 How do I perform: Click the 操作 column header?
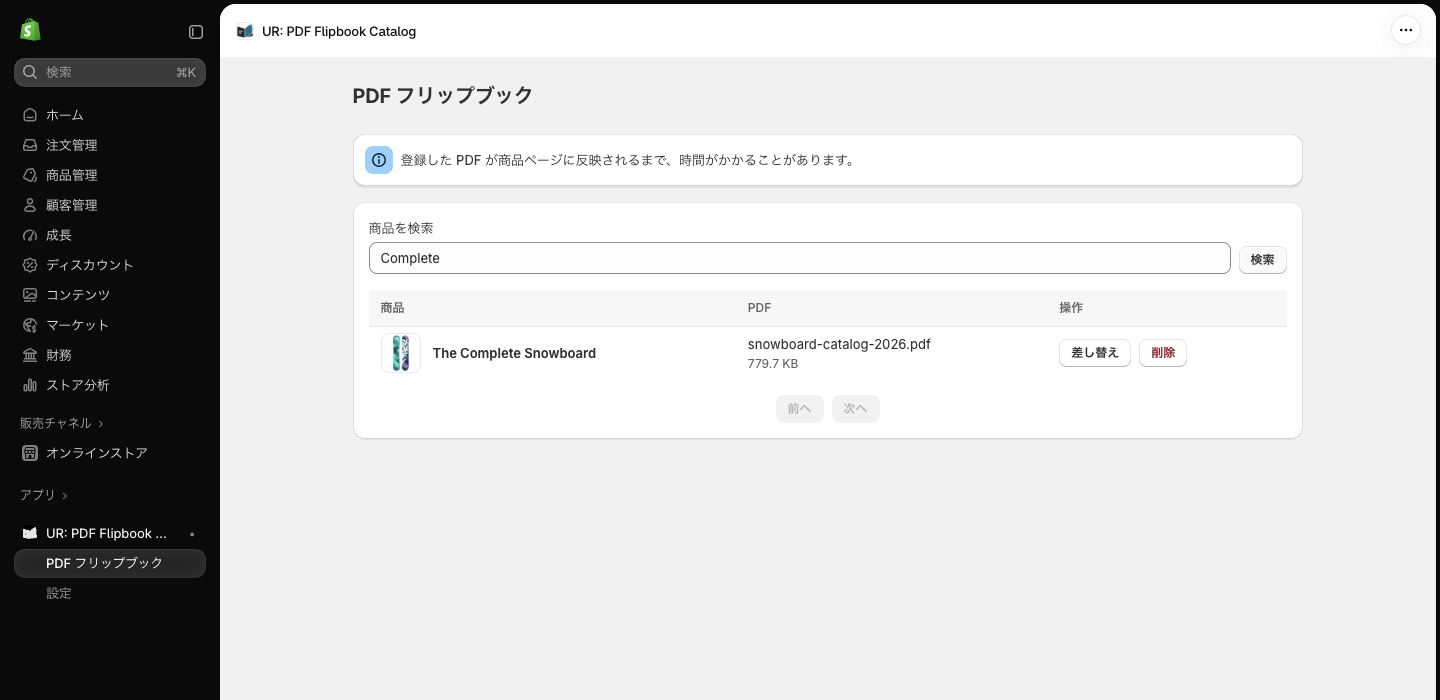1071,308
